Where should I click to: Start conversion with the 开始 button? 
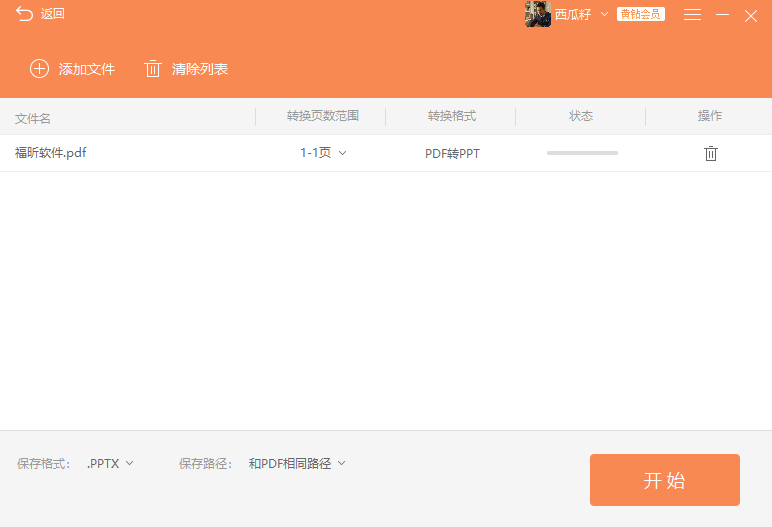coord(665,480)
